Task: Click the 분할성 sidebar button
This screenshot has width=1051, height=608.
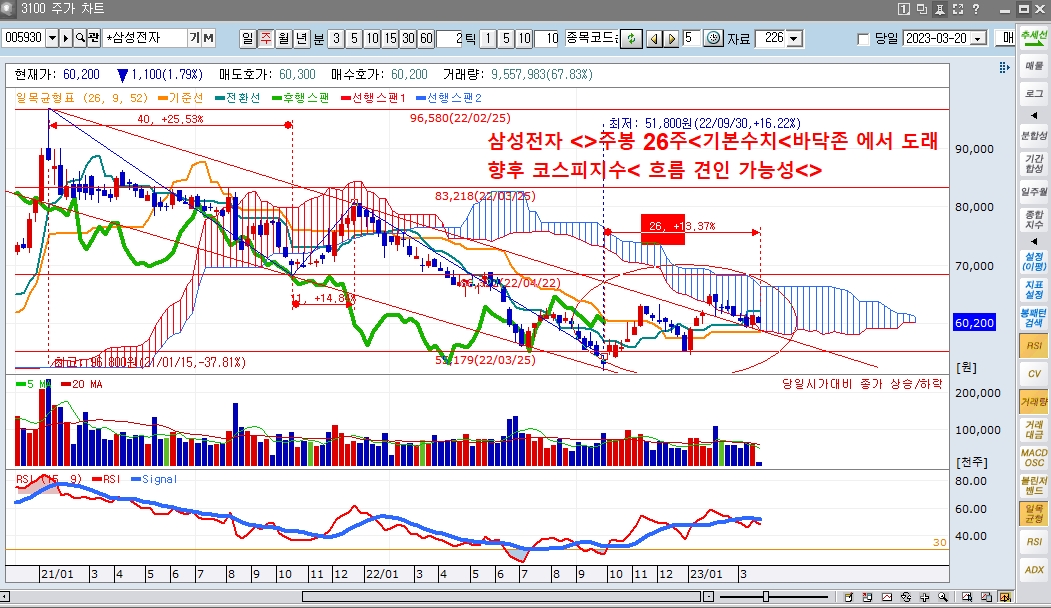Action: click(x=1034, y=136)
